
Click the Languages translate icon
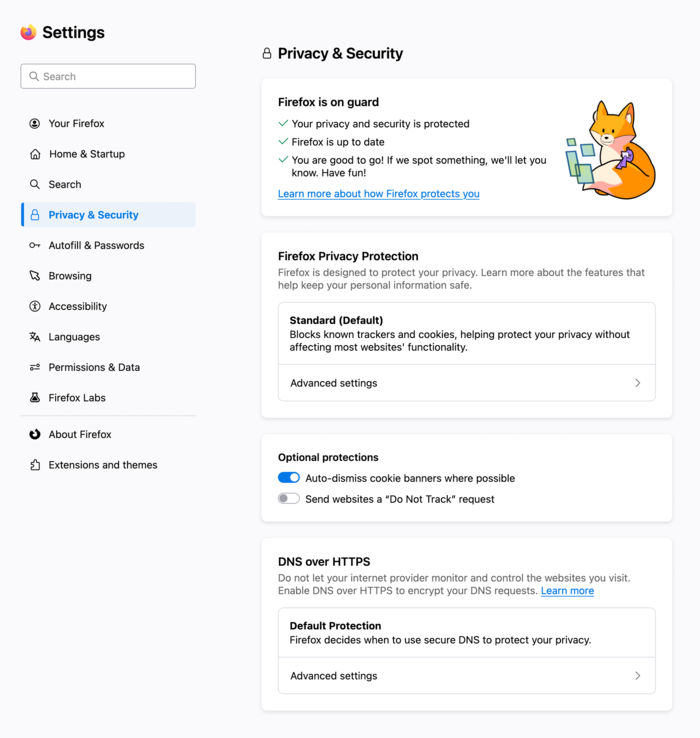click(35, 337)
